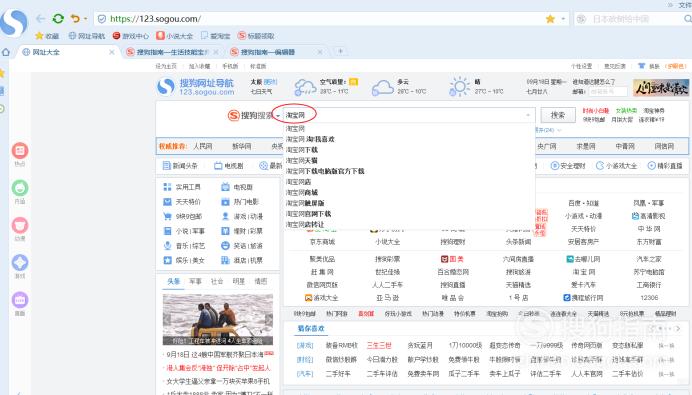Open the 收藏 favorites star in bookmarks bar

click(x=47, y=36)
